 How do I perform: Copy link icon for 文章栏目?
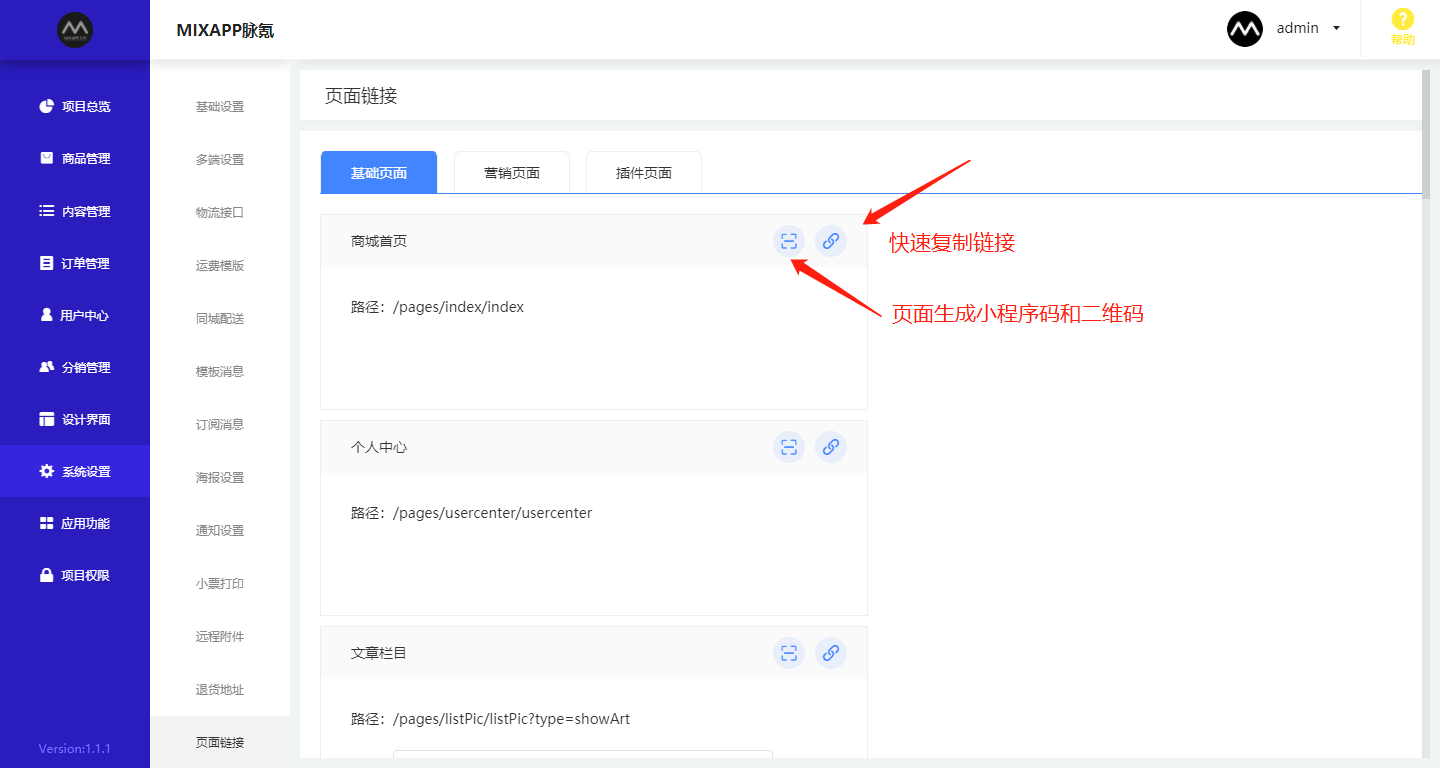click(x=830, y=653)
